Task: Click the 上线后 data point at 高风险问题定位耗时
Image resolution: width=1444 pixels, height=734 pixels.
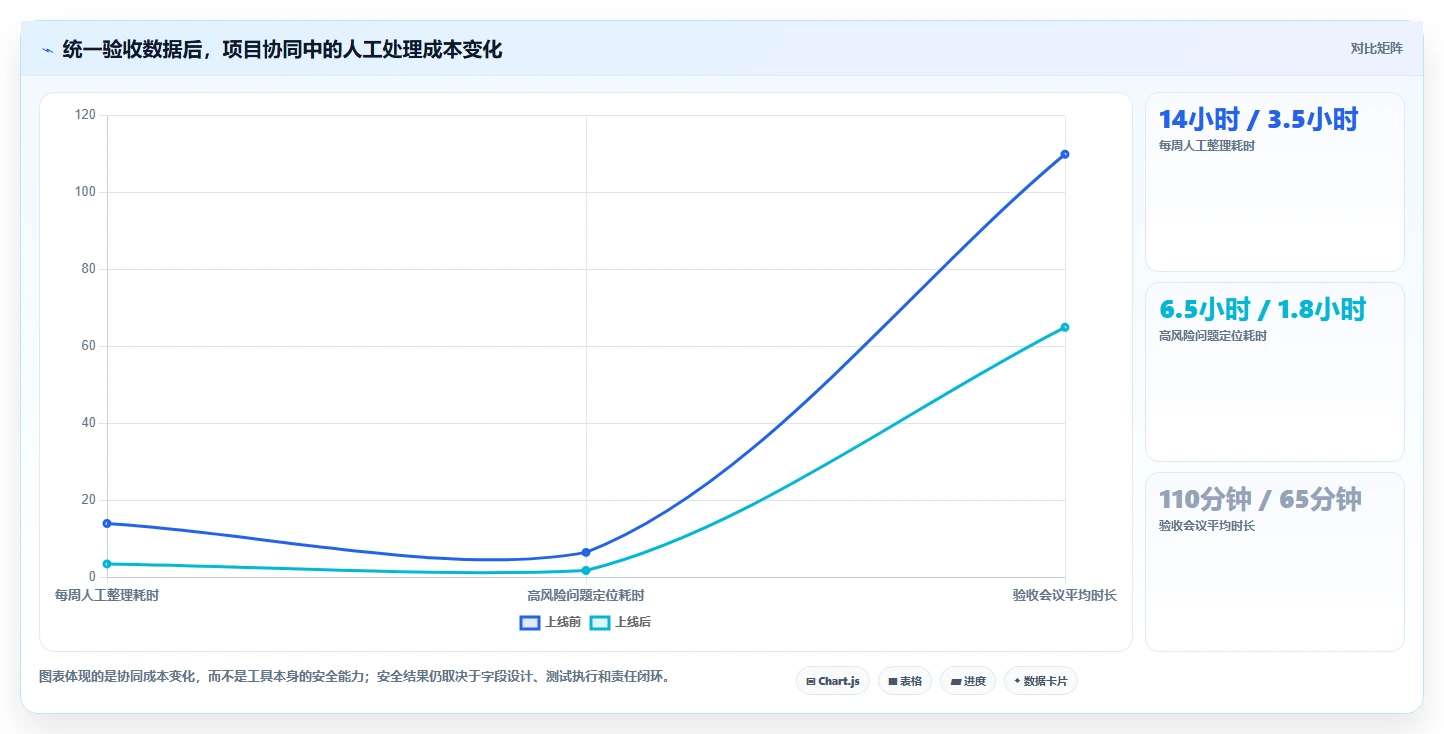Action: [586, 570]
